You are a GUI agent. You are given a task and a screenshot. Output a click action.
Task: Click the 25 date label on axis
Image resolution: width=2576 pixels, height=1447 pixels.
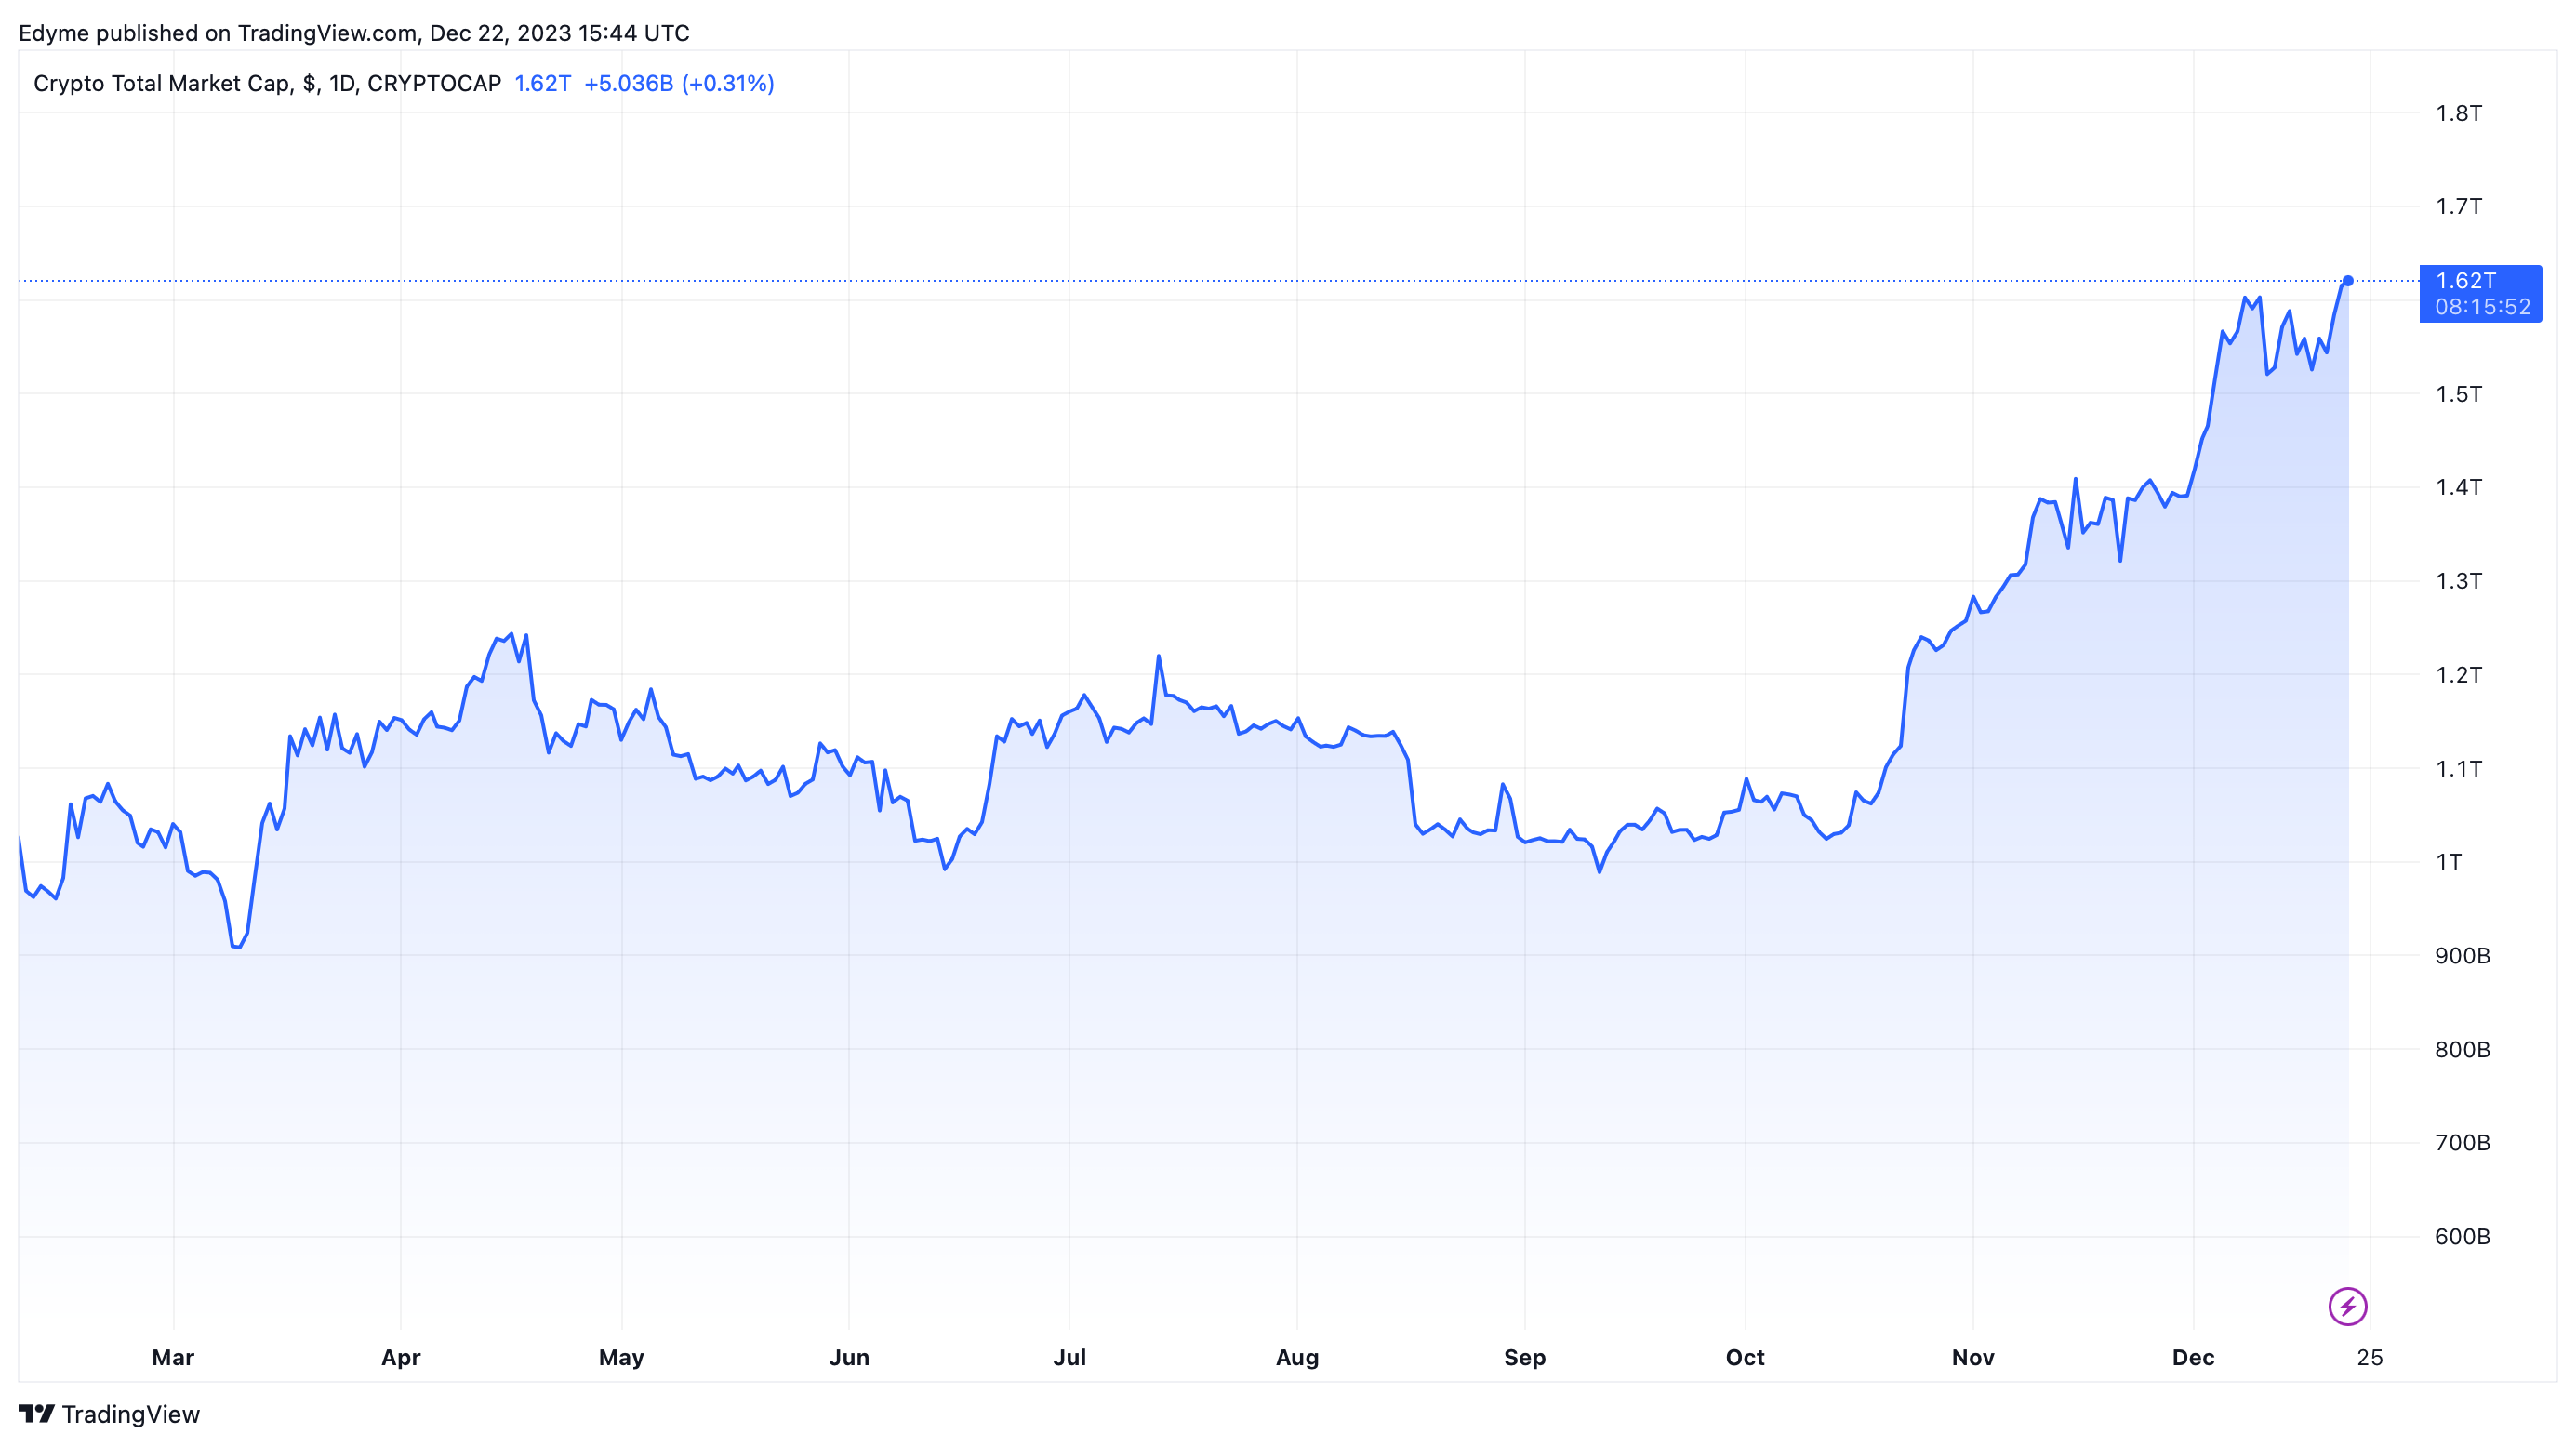(2369, 1357)
